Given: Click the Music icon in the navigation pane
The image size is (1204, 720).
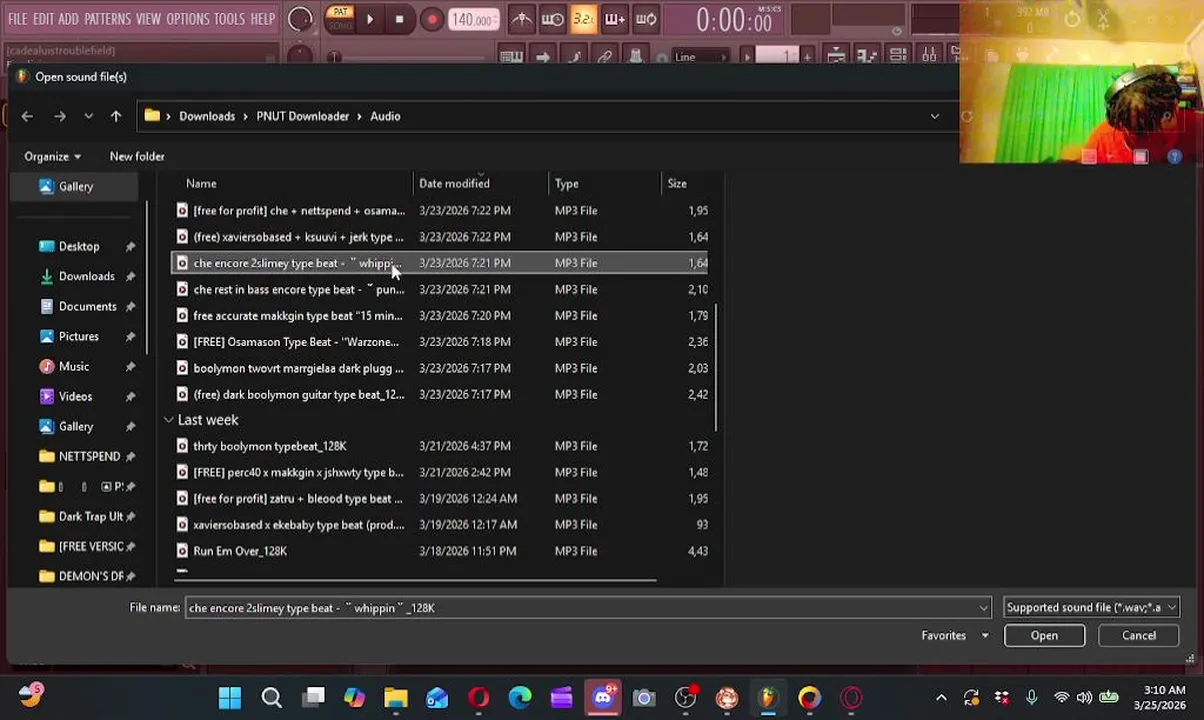Looking at the screenshot, I should (x=46, y=366).
